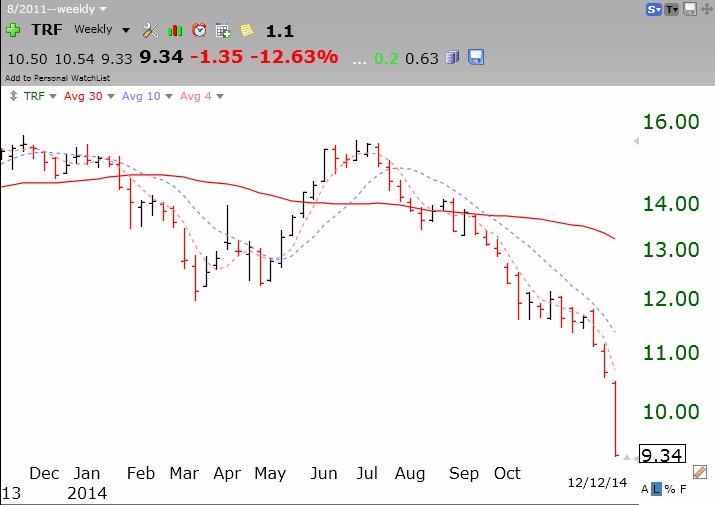Click the 14.00 price axis label
The width and height of the screenshot is (715, 505).
tap(671, 204)
